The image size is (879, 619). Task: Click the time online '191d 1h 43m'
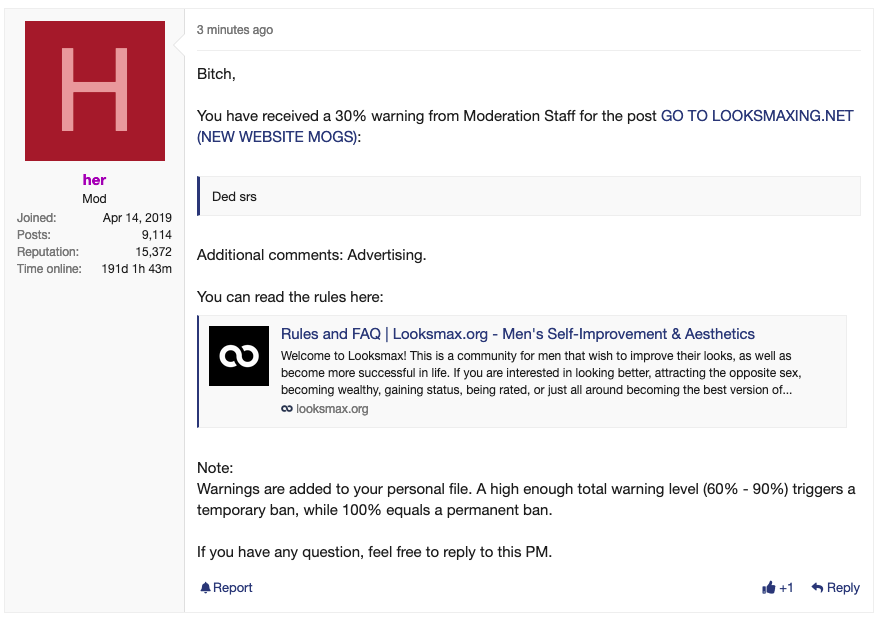point(137,269)
